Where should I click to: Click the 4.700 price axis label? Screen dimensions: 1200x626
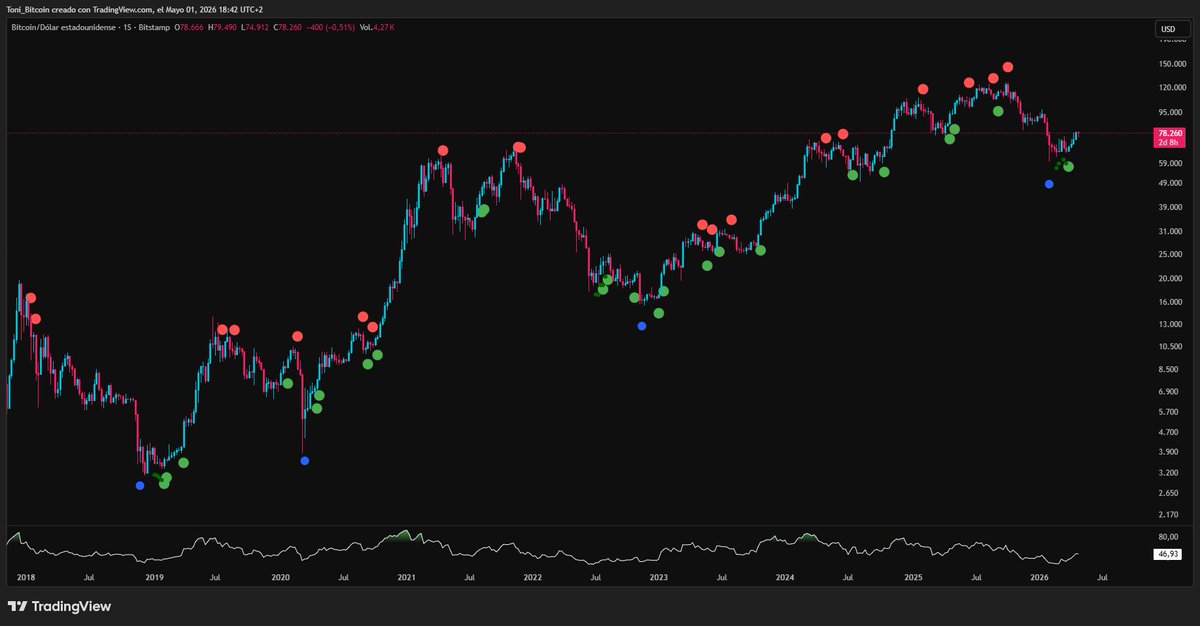click(1168, 432)
